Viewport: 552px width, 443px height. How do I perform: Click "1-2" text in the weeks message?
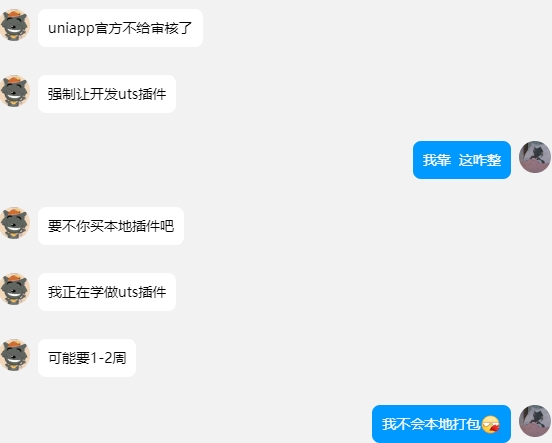101,358
